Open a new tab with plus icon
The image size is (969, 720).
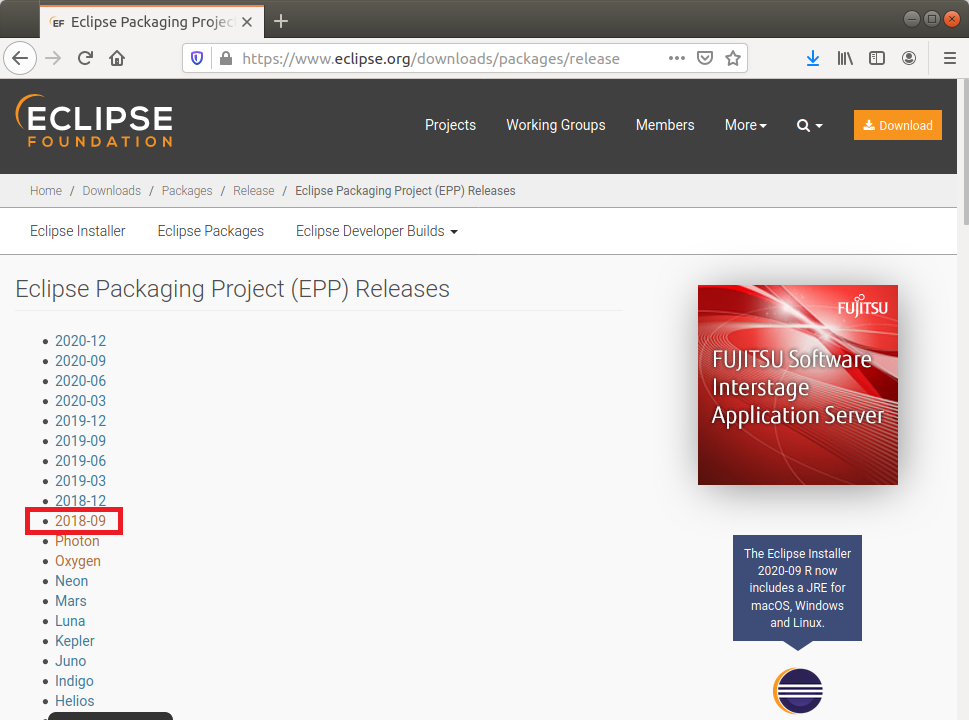[281, 22]
